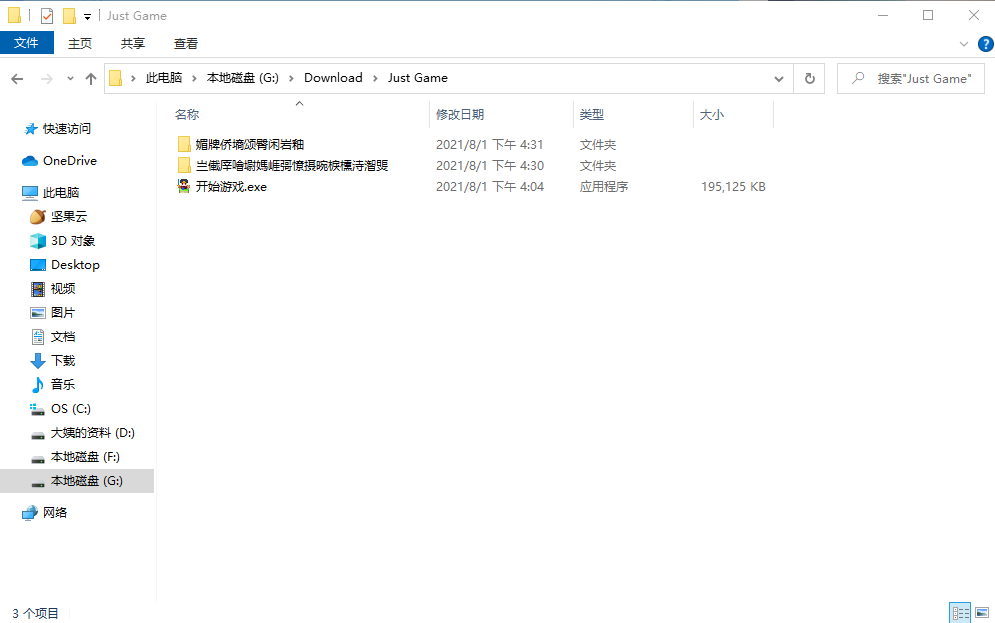Click the search 'Just Game' input field
Image resolution: width=995 pixels, height=623 pixels.
pyautogui.click(x=911, y=79)
